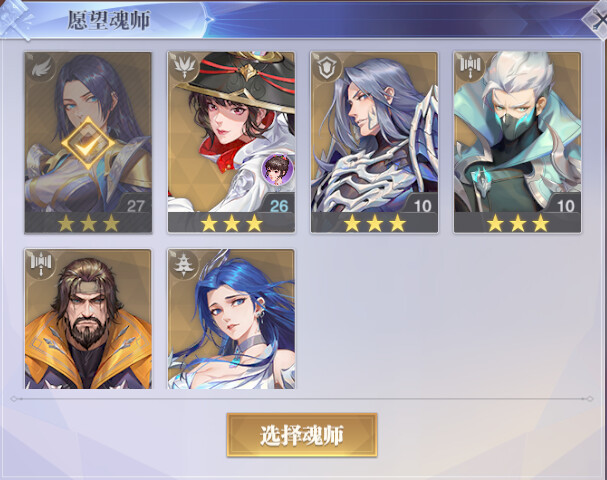Click the three stars under masked man card
Viewport: 607px width, 480px height.
(x=518, y=223)
